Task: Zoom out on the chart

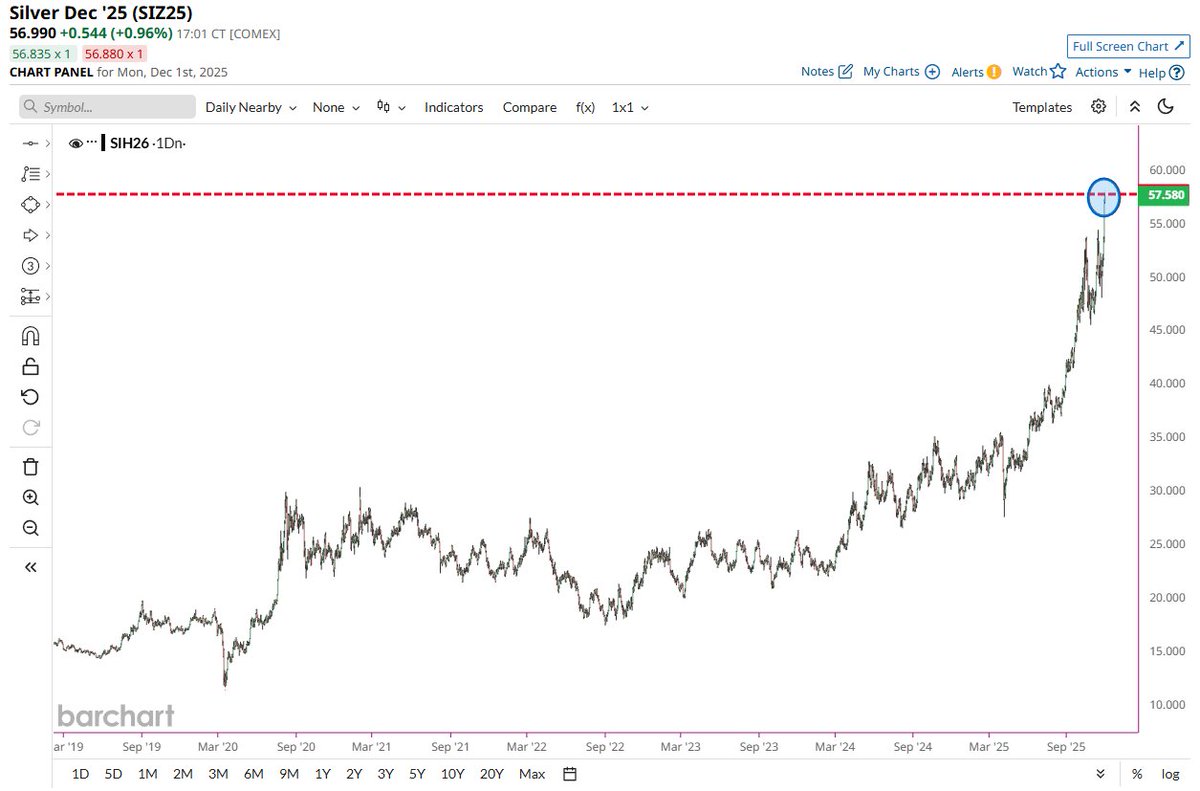Action: (30, 528)
